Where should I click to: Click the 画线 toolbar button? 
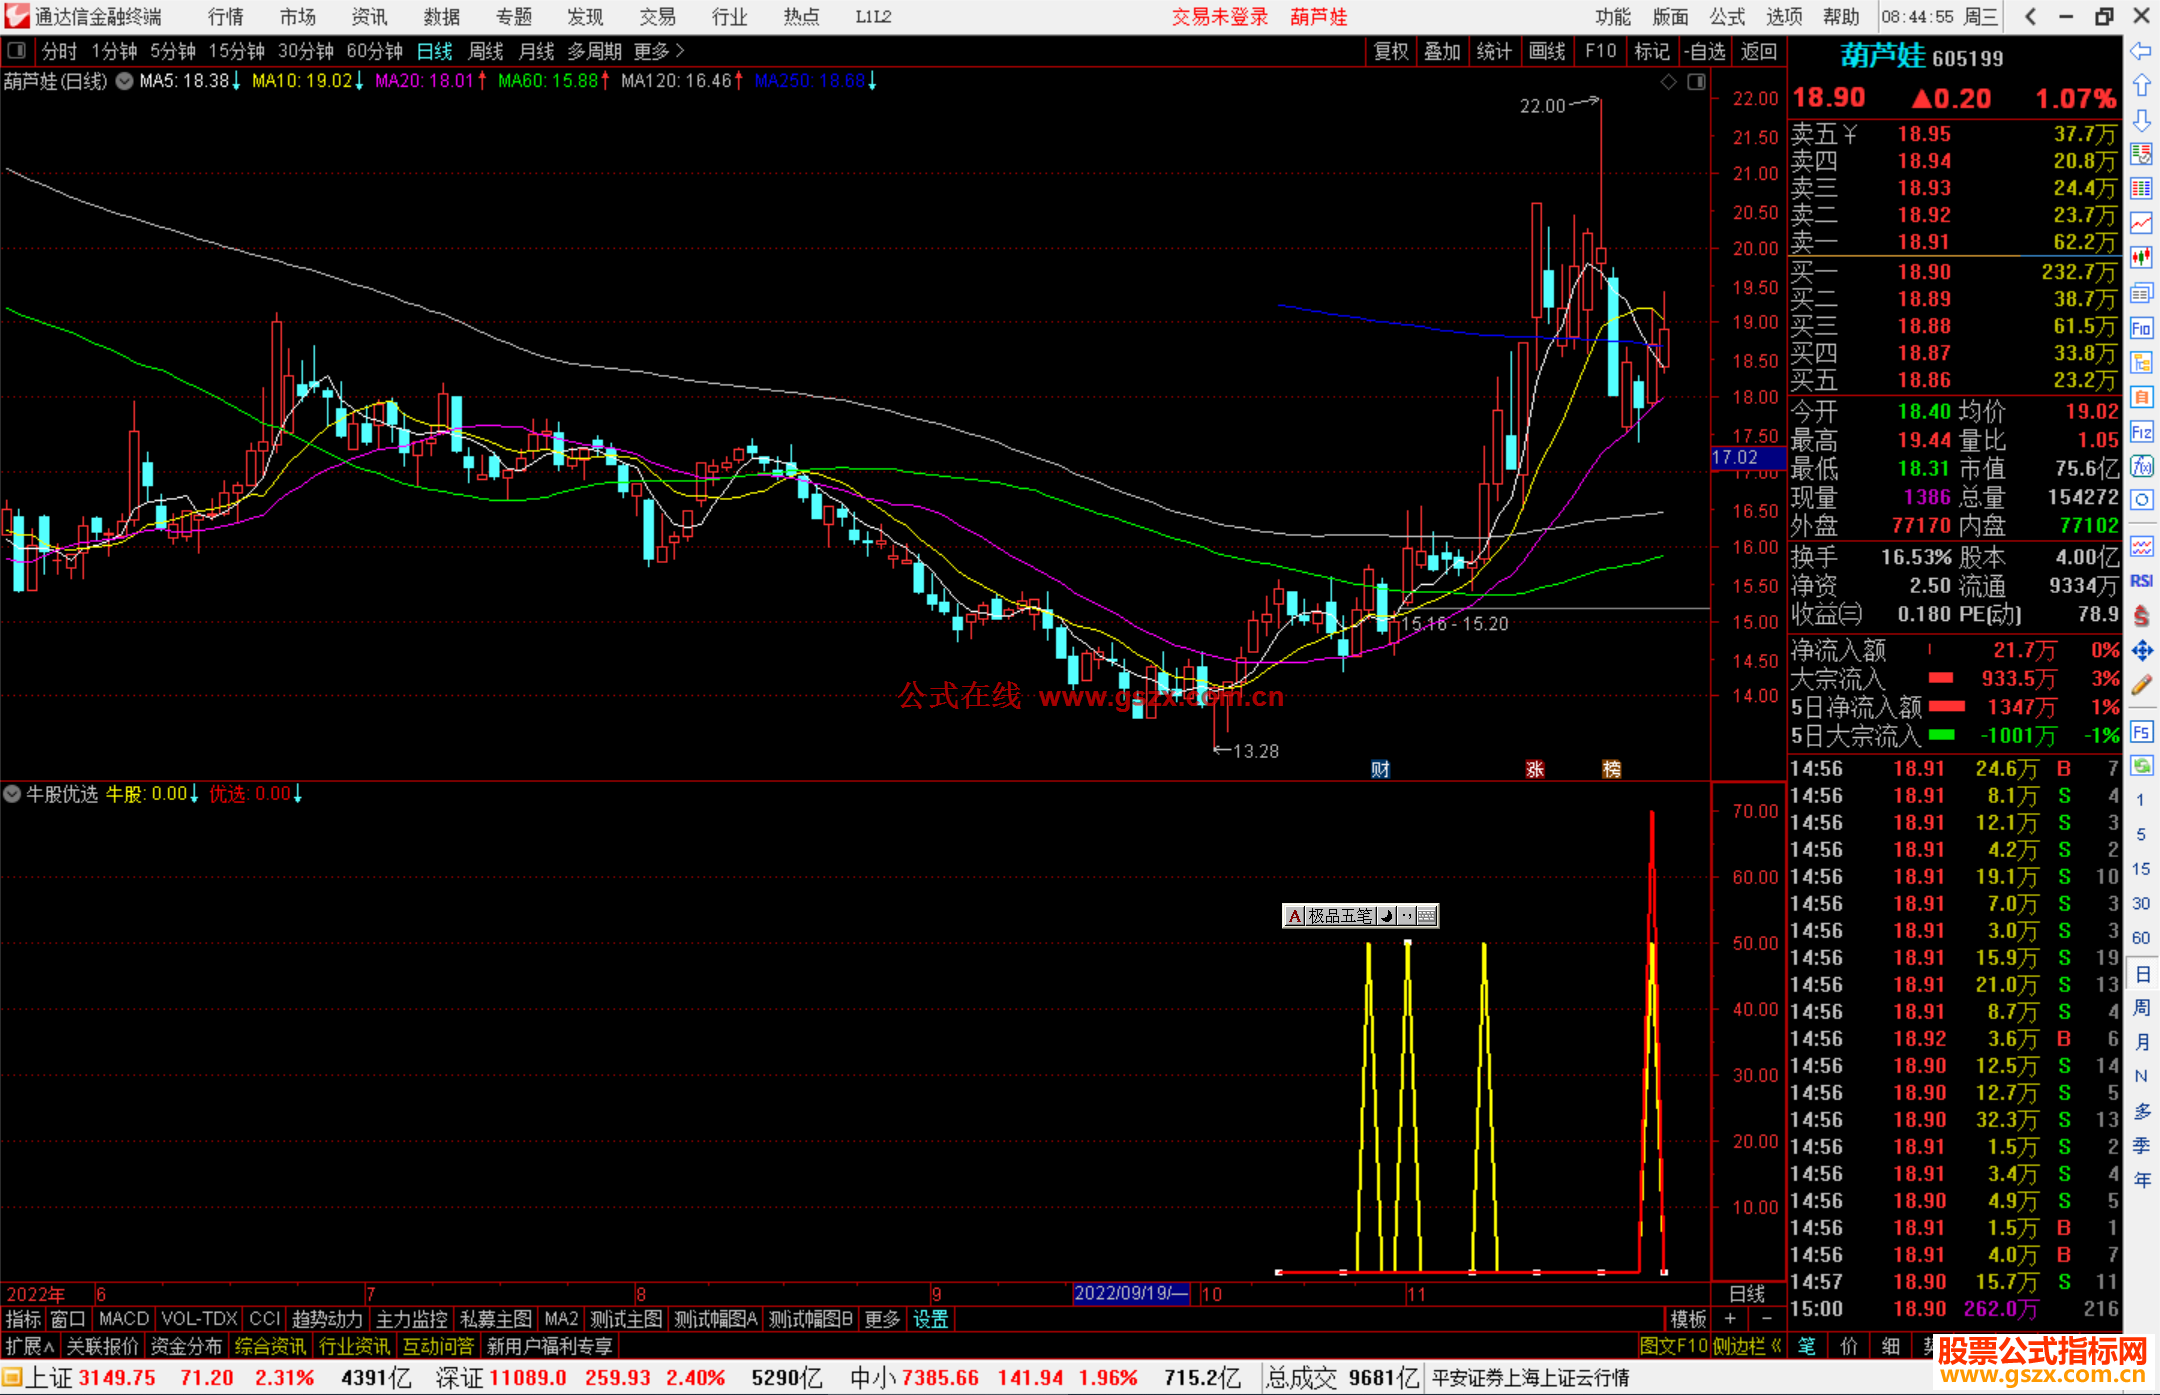click(x=1547, y=51)
